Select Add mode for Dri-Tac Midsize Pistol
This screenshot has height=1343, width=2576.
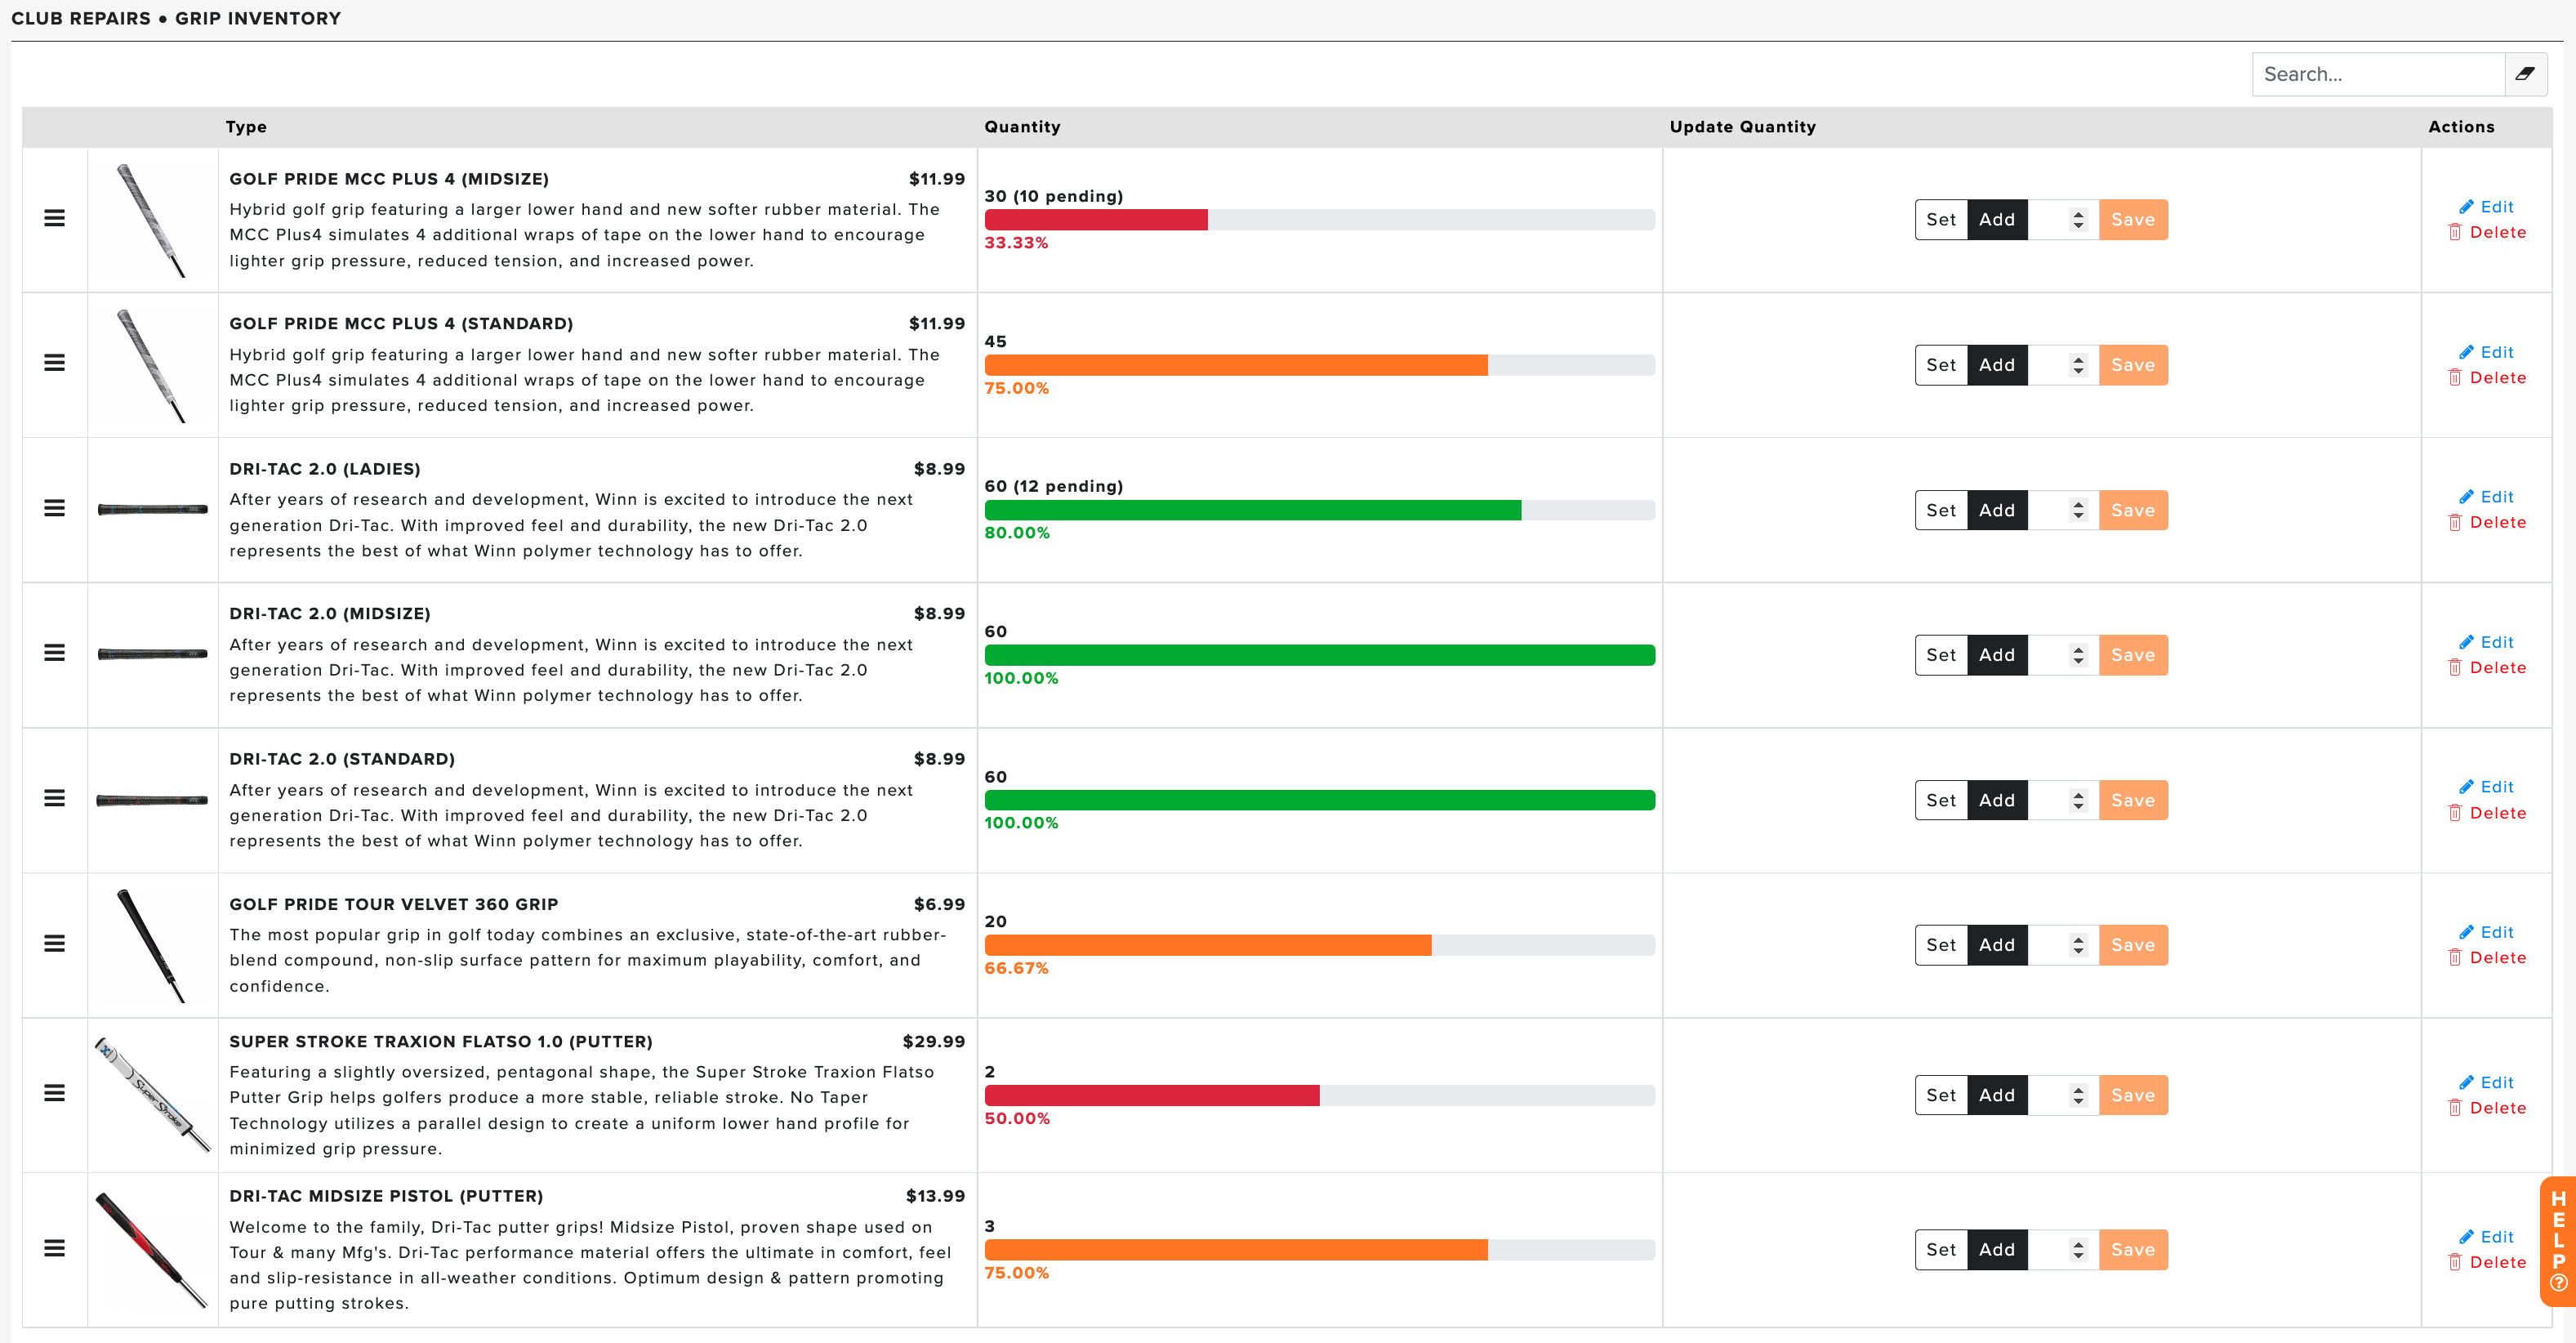[1997, 1250]
